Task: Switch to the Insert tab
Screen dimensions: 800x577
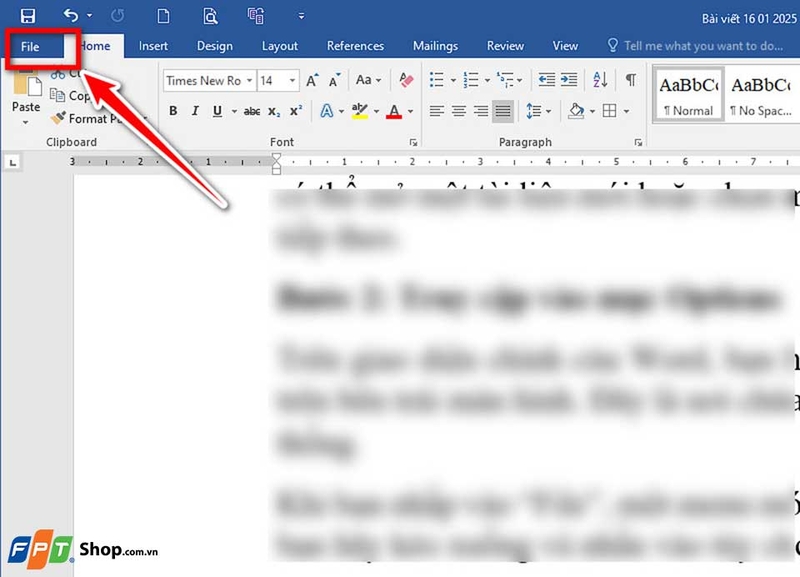Action: point(153,46)
